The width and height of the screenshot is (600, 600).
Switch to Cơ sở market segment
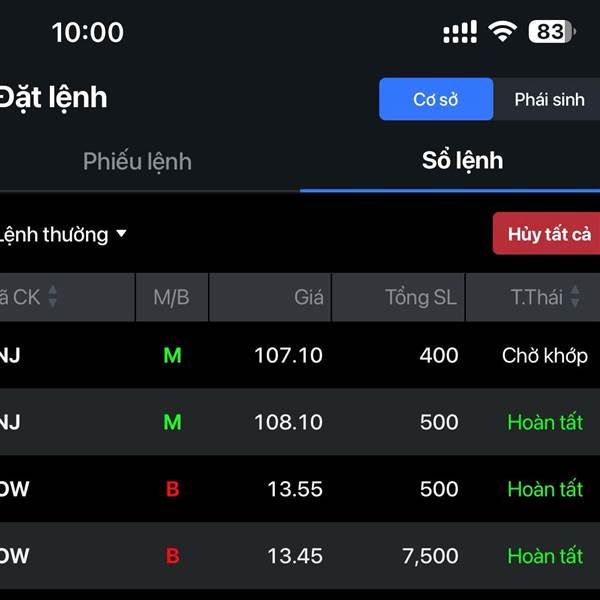[x=436, y=99]
